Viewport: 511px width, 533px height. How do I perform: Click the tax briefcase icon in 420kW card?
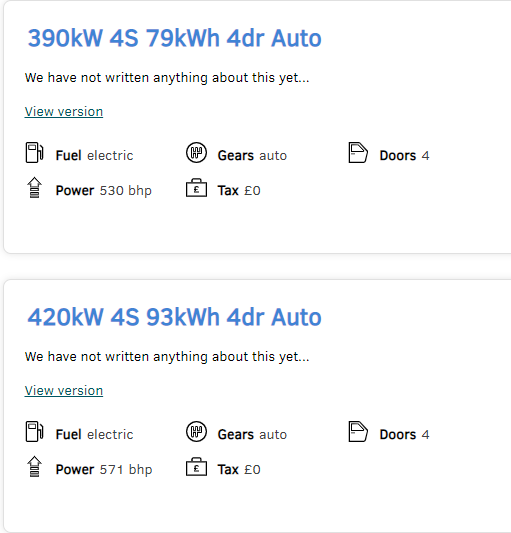click(x=196, y=467)
